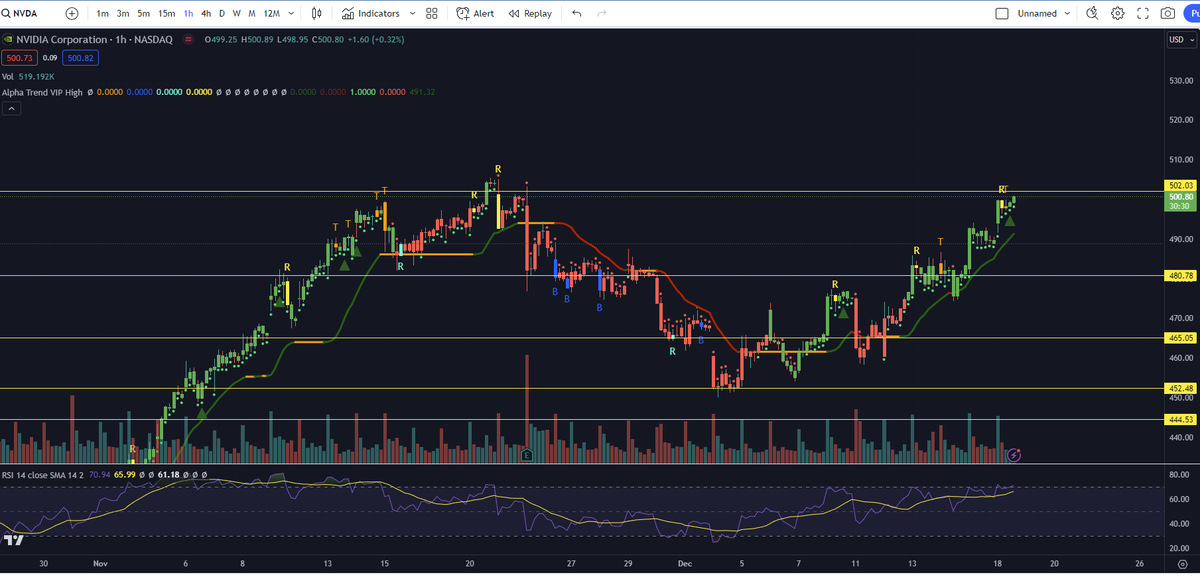The image size is (1200, 577).
Task: Click the undo arrow
Action: 577,13
